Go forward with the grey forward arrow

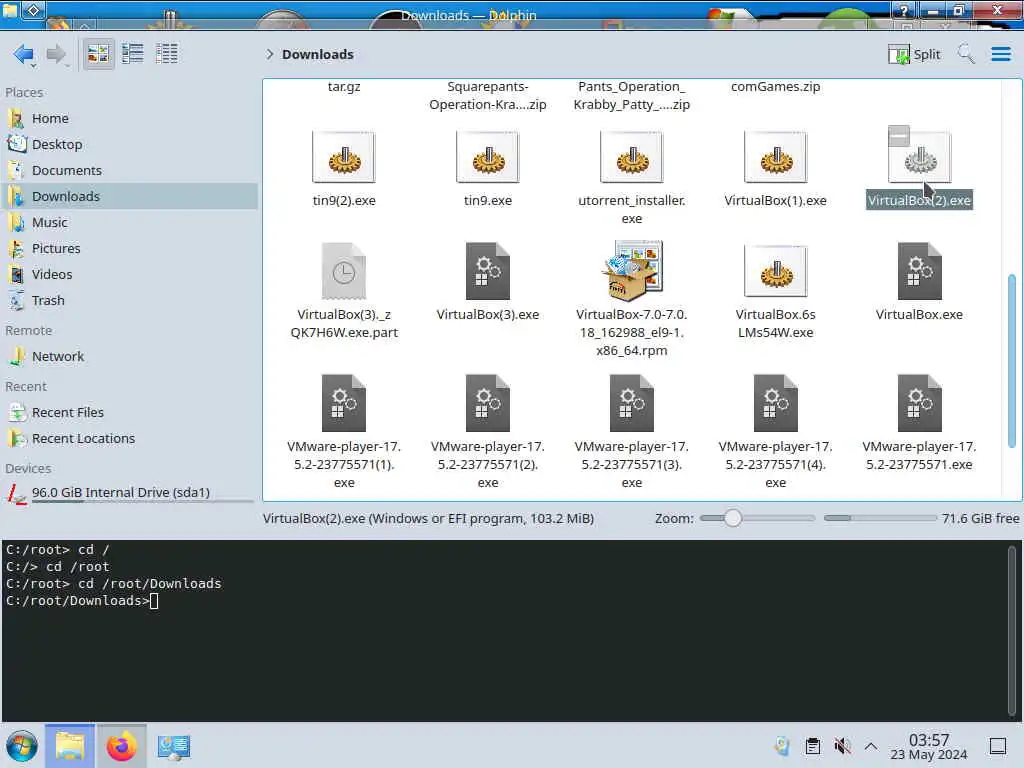pyautogui.click(x=57, y=54)
